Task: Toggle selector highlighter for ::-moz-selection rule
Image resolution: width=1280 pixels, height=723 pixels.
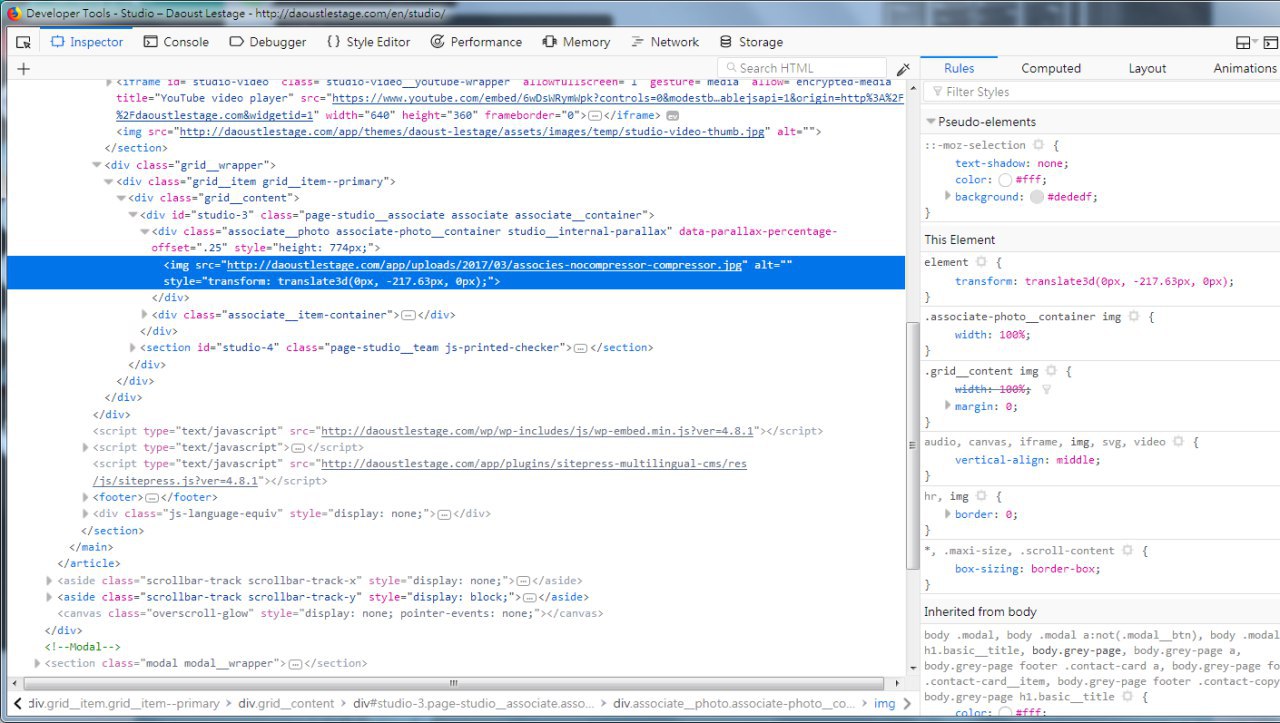Action: (1038, 145)
